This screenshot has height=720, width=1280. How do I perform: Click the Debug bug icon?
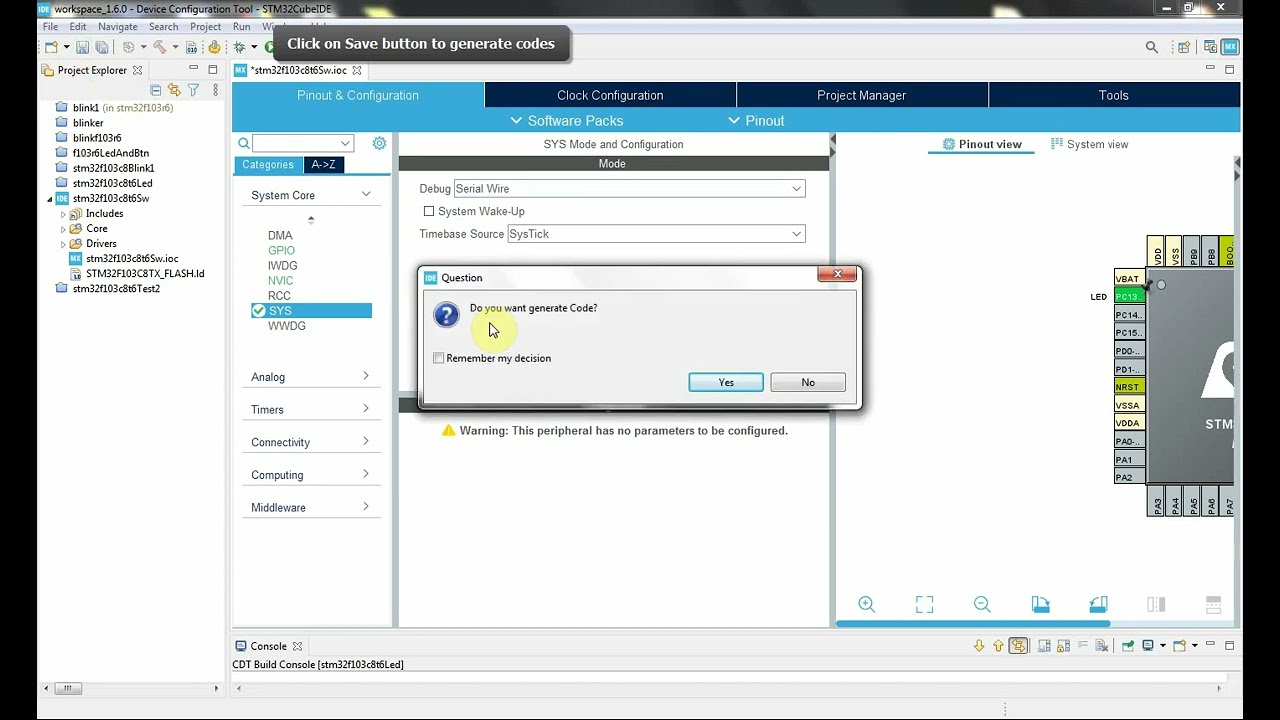pyautogui.click(x=239, y=47)
